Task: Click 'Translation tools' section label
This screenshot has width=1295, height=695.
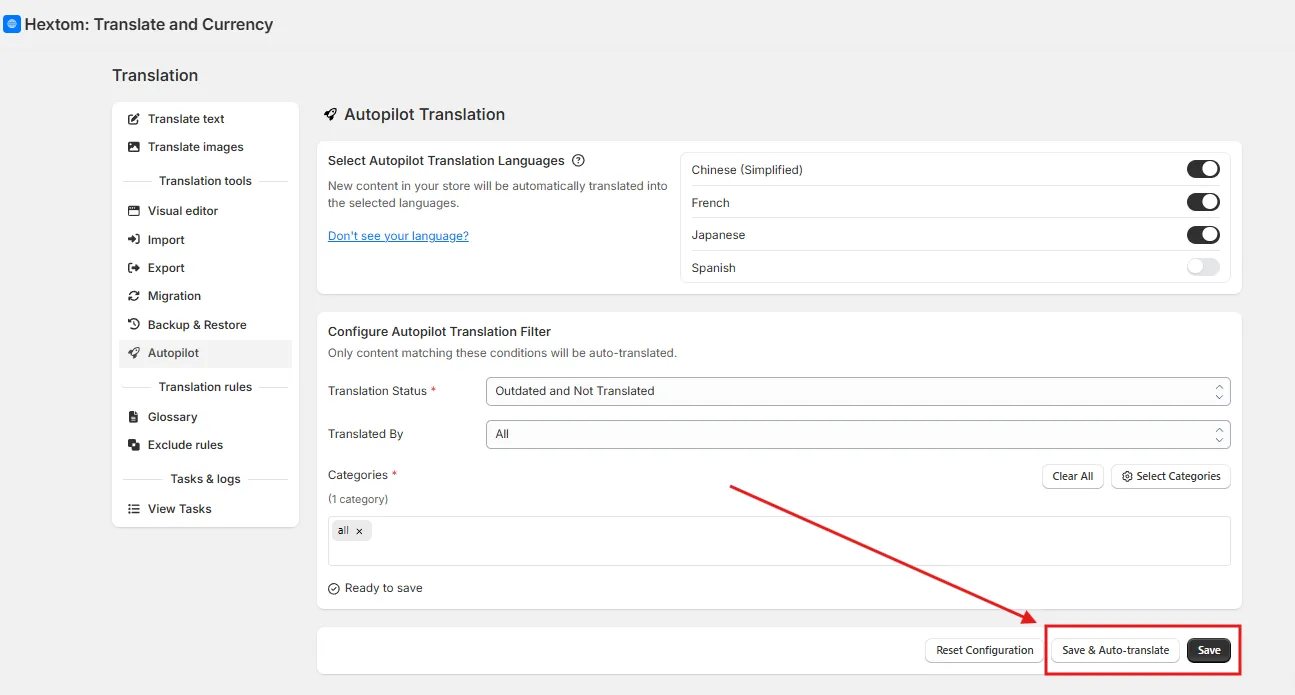Action: pos(205,181)
